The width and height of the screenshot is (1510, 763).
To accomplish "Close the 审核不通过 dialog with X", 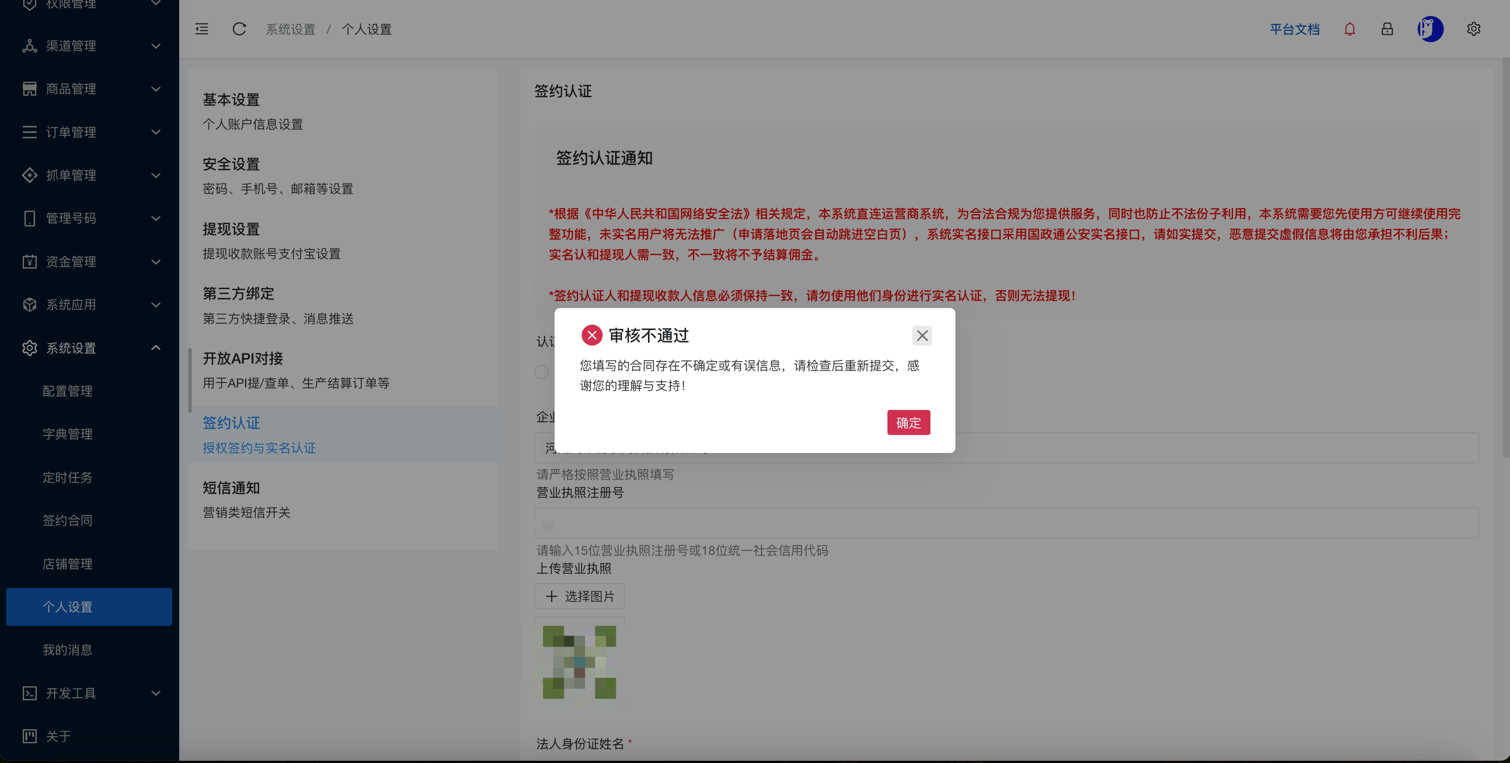I will click(x=922, y=336).
